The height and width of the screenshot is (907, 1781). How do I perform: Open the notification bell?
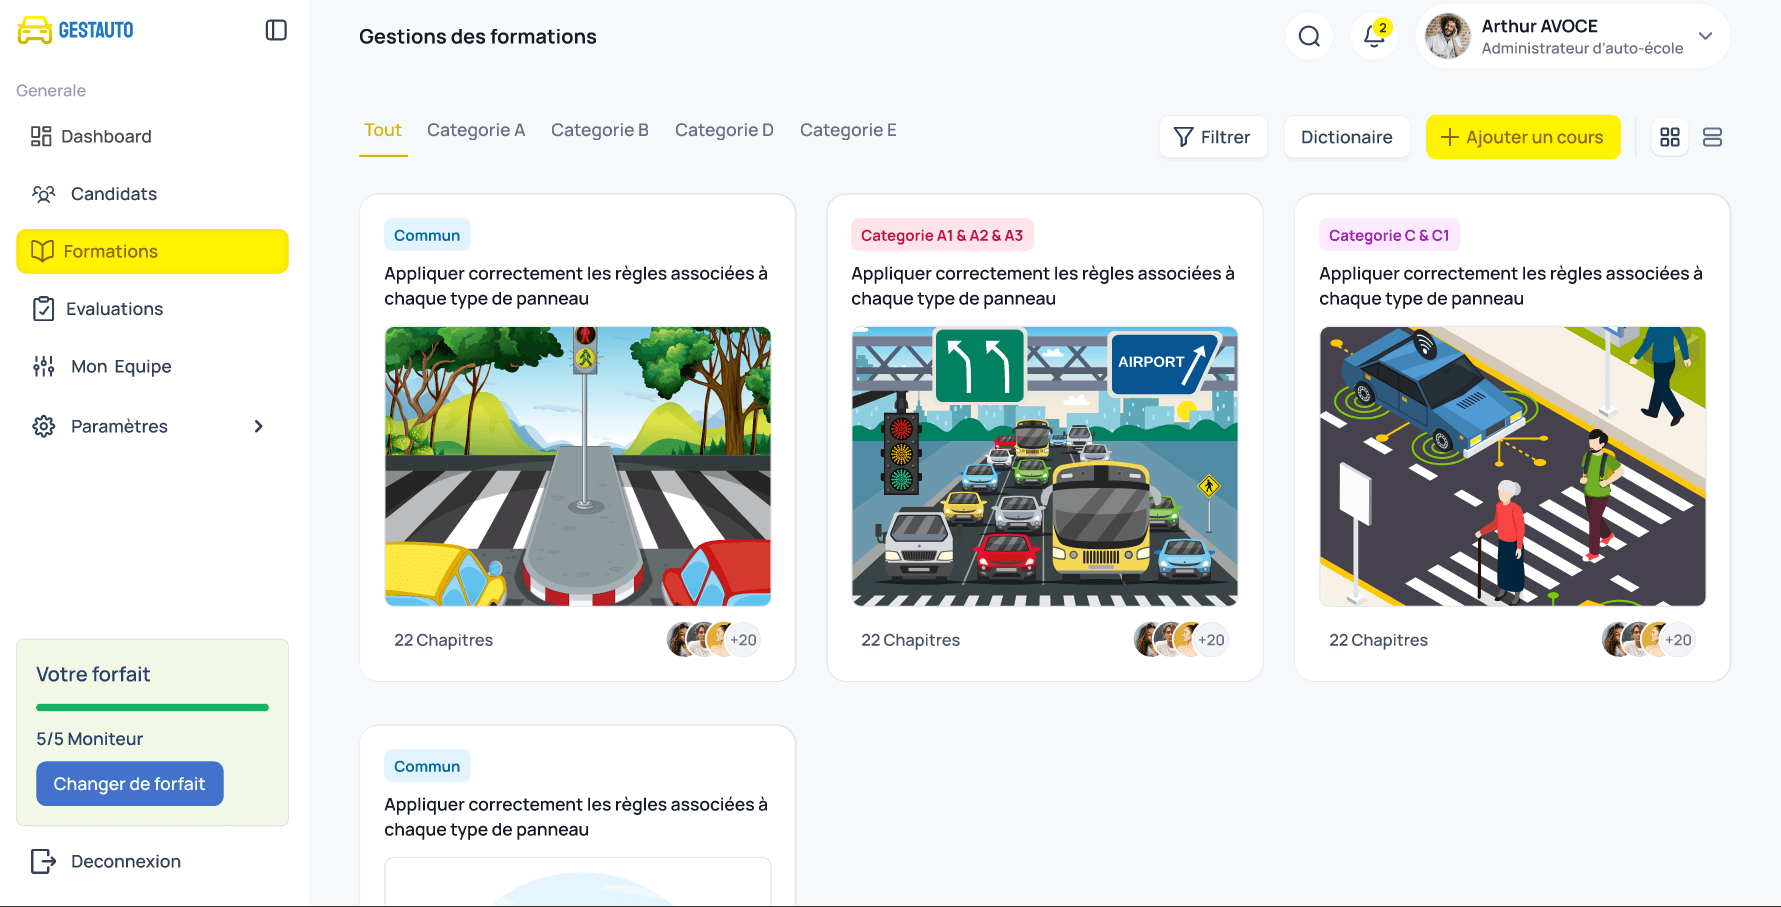(x=1372, y=36)
